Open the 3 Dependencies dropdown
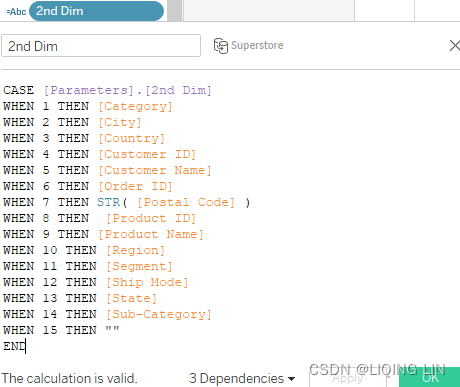Image resolution: width=460 pixels, height=387 pixels. 242,378
